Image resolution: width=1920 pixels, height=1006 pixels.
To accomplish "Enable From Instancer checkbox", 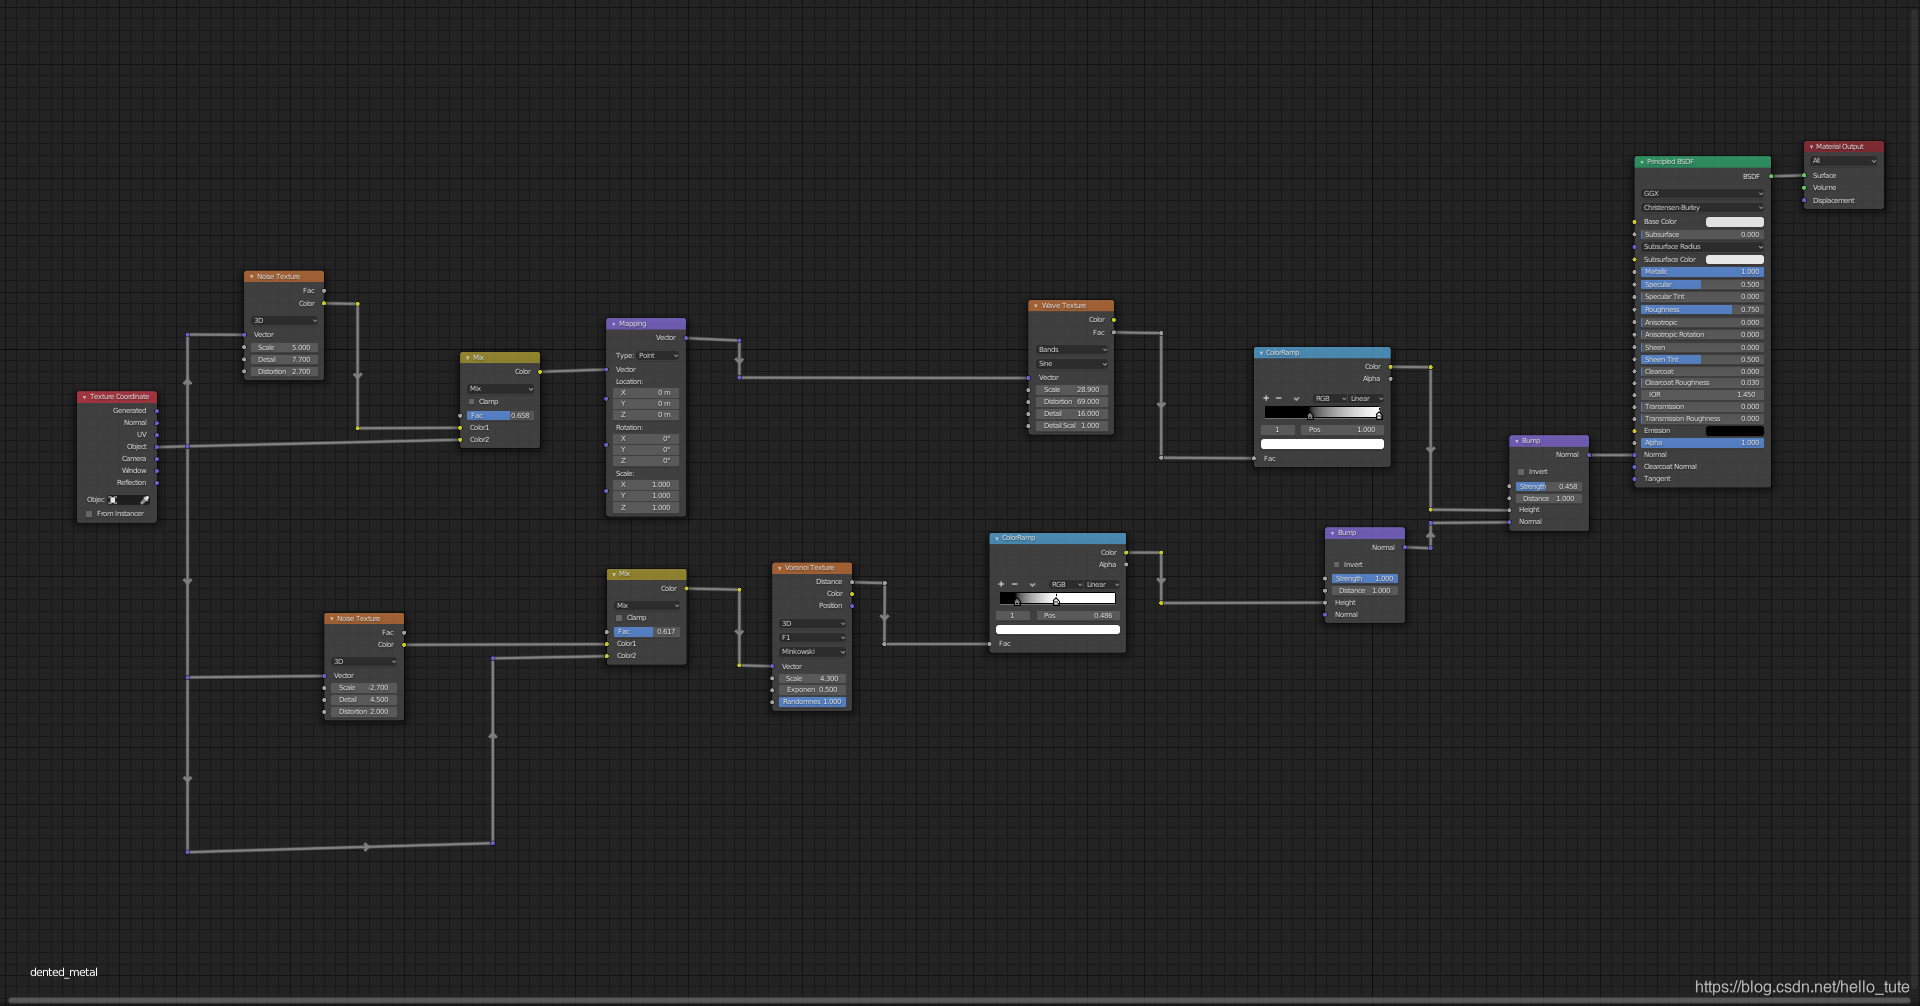I will coord(89,514).
